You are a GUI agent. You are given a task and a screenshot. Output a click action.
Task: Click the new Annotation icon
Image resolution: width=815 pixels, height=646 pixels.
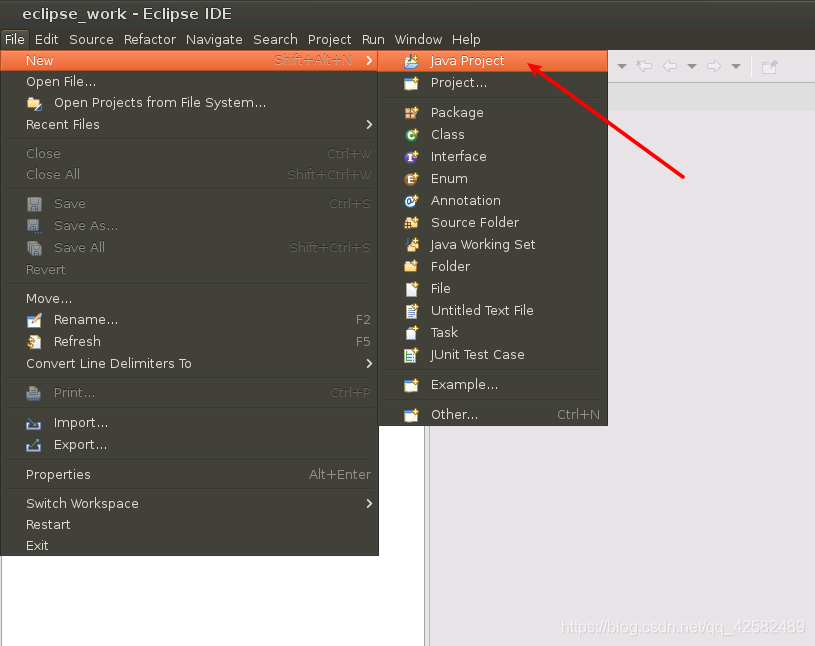click(x=411, y=201)
